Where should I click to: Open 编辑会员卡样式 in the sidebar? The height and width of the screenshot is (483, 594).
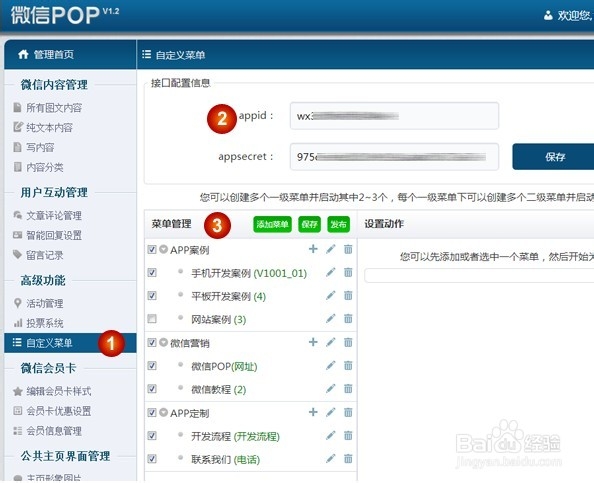tap(58, 391)
